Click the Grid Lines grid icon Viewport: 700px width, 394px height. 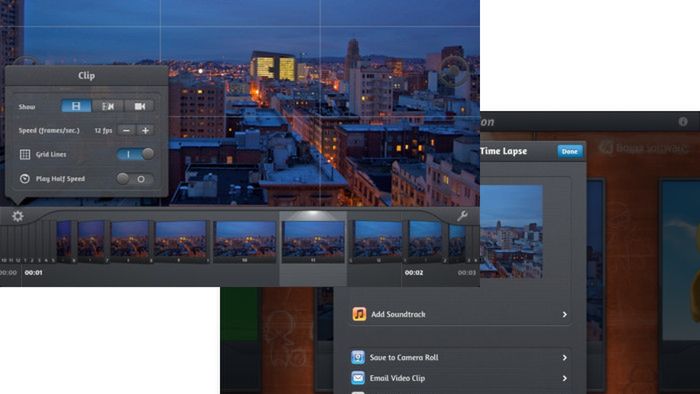point(25,154)
